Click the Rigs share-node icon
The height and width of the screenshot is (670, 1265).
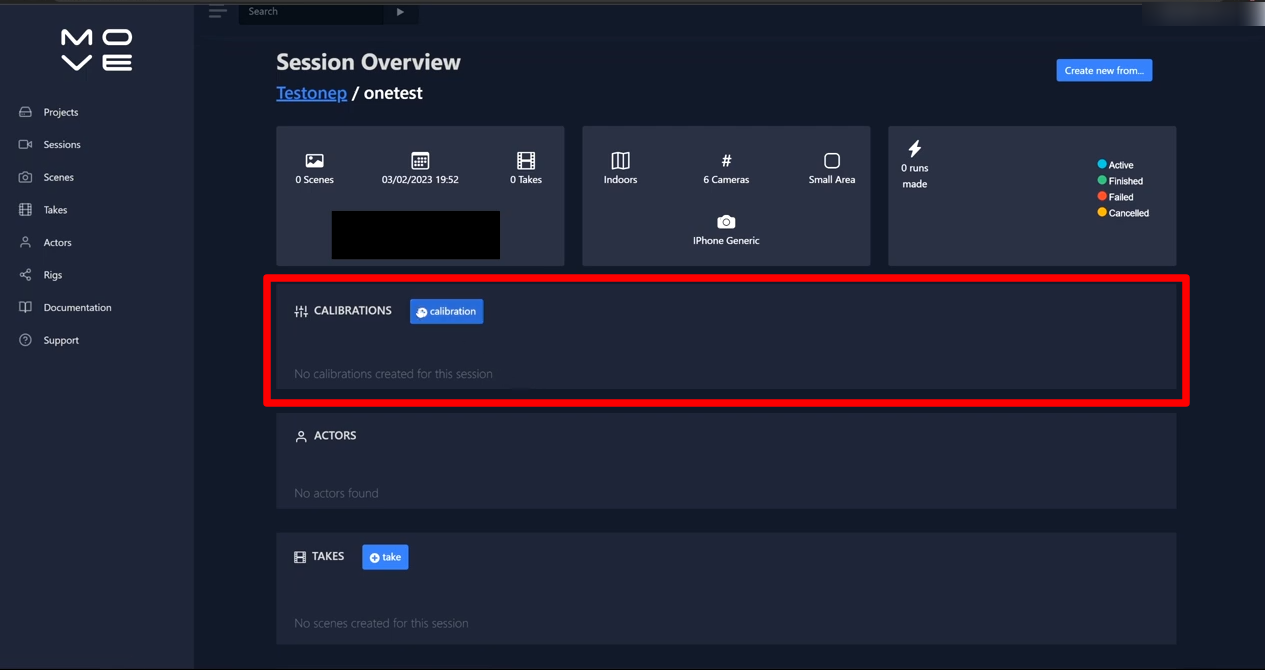tap(25, 275)
